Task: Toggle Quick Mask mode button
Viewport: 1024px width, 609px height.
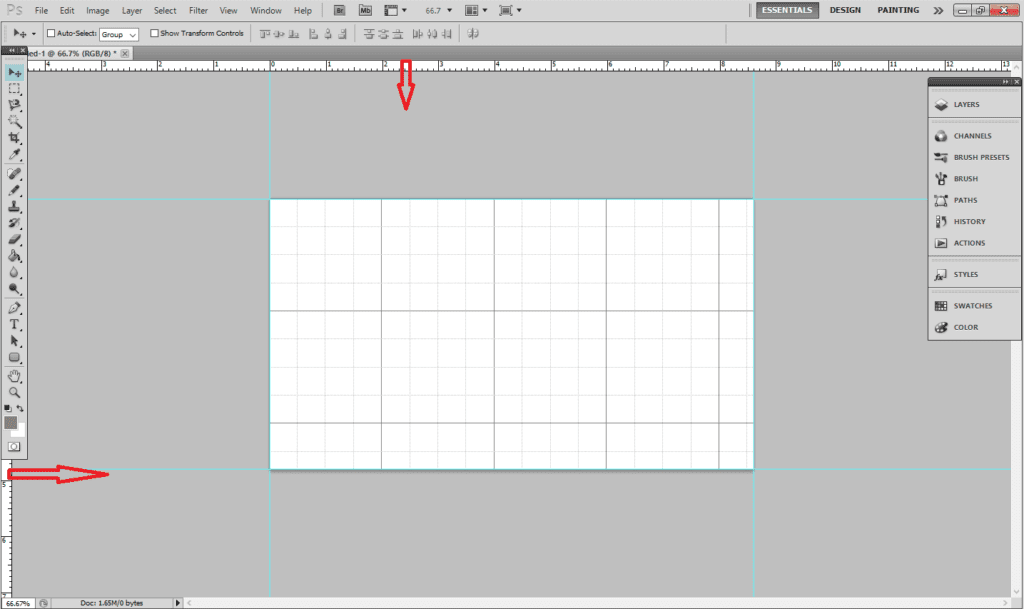Action: click(15, 446)
